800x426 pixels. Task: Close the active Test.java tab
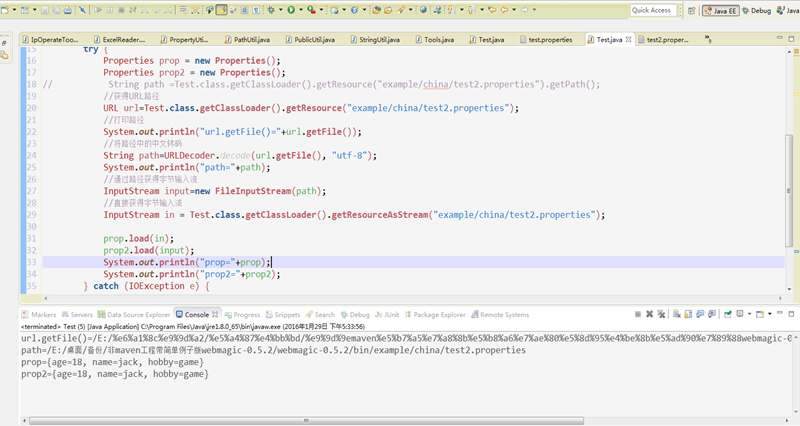pyautogui.click(x=629, y=39)
